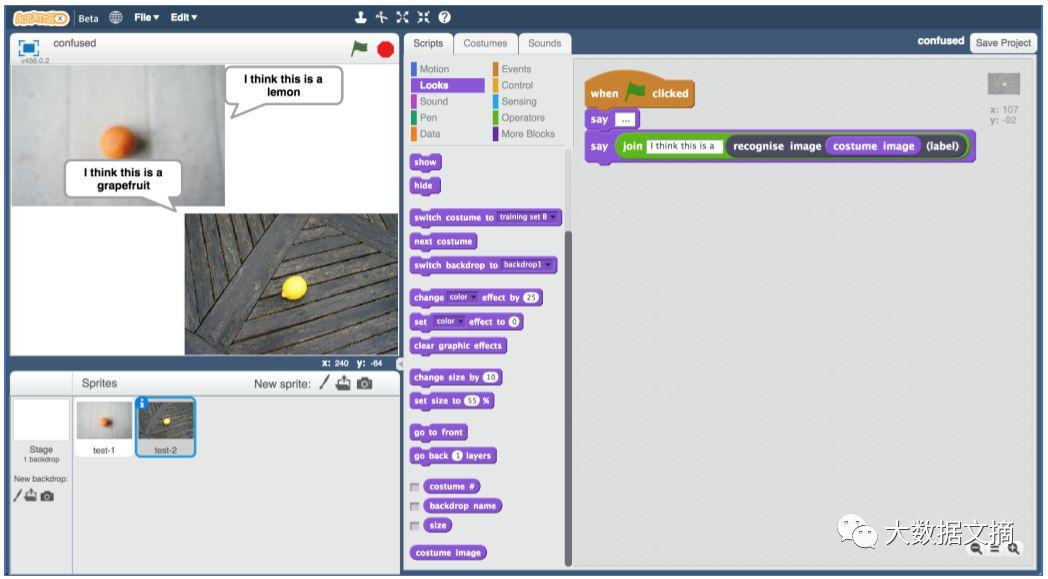This screenshot has width=1048, height=579.
Task: Open the File menu
Action: point(146,17)
